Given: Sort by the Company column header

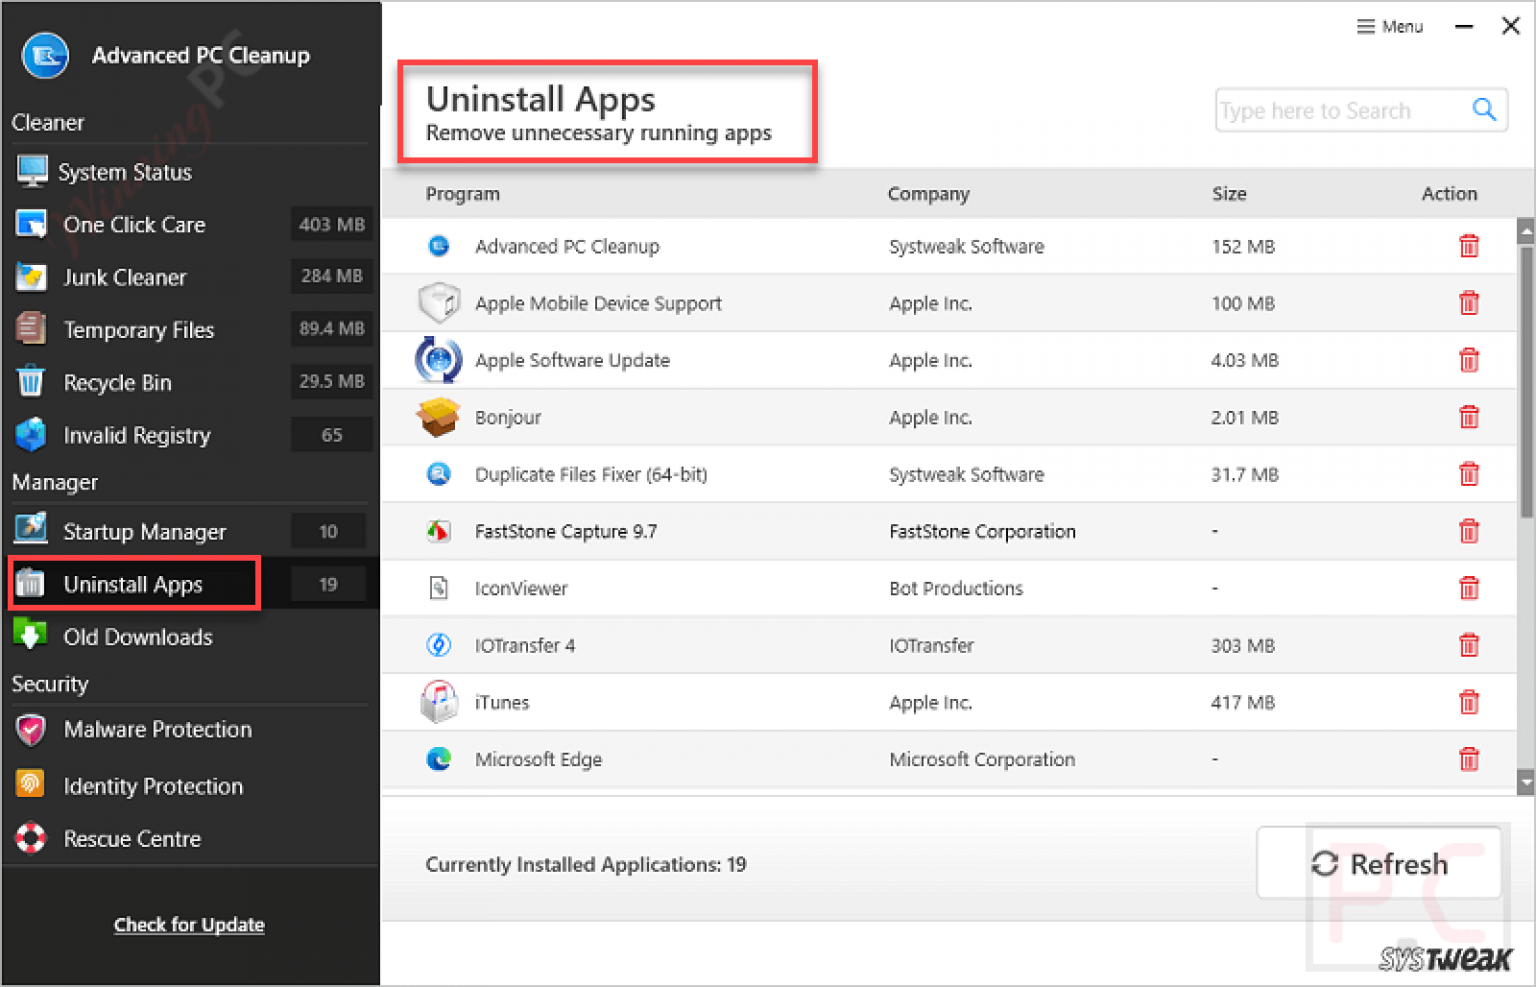Looking at the screenshot, I should click(929, 194).
